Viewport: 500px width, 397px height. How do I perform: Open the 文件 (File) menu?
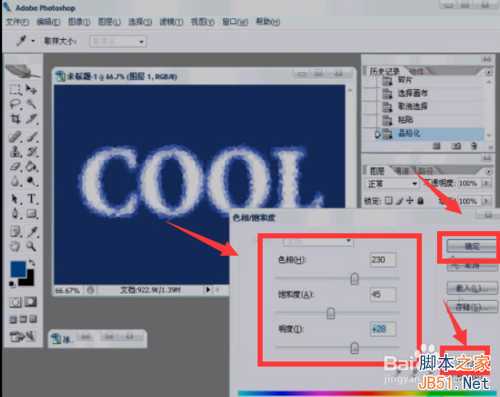[18, 22]
